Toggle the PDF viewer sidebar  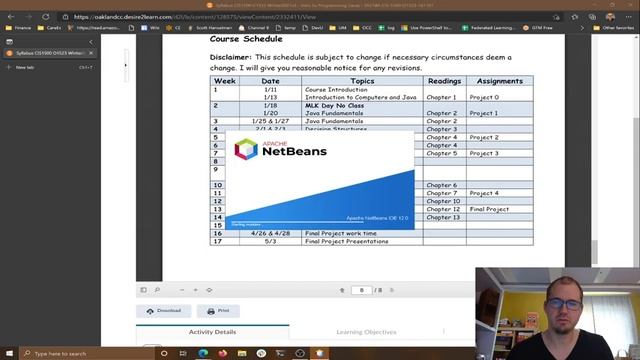click(144, 290)
